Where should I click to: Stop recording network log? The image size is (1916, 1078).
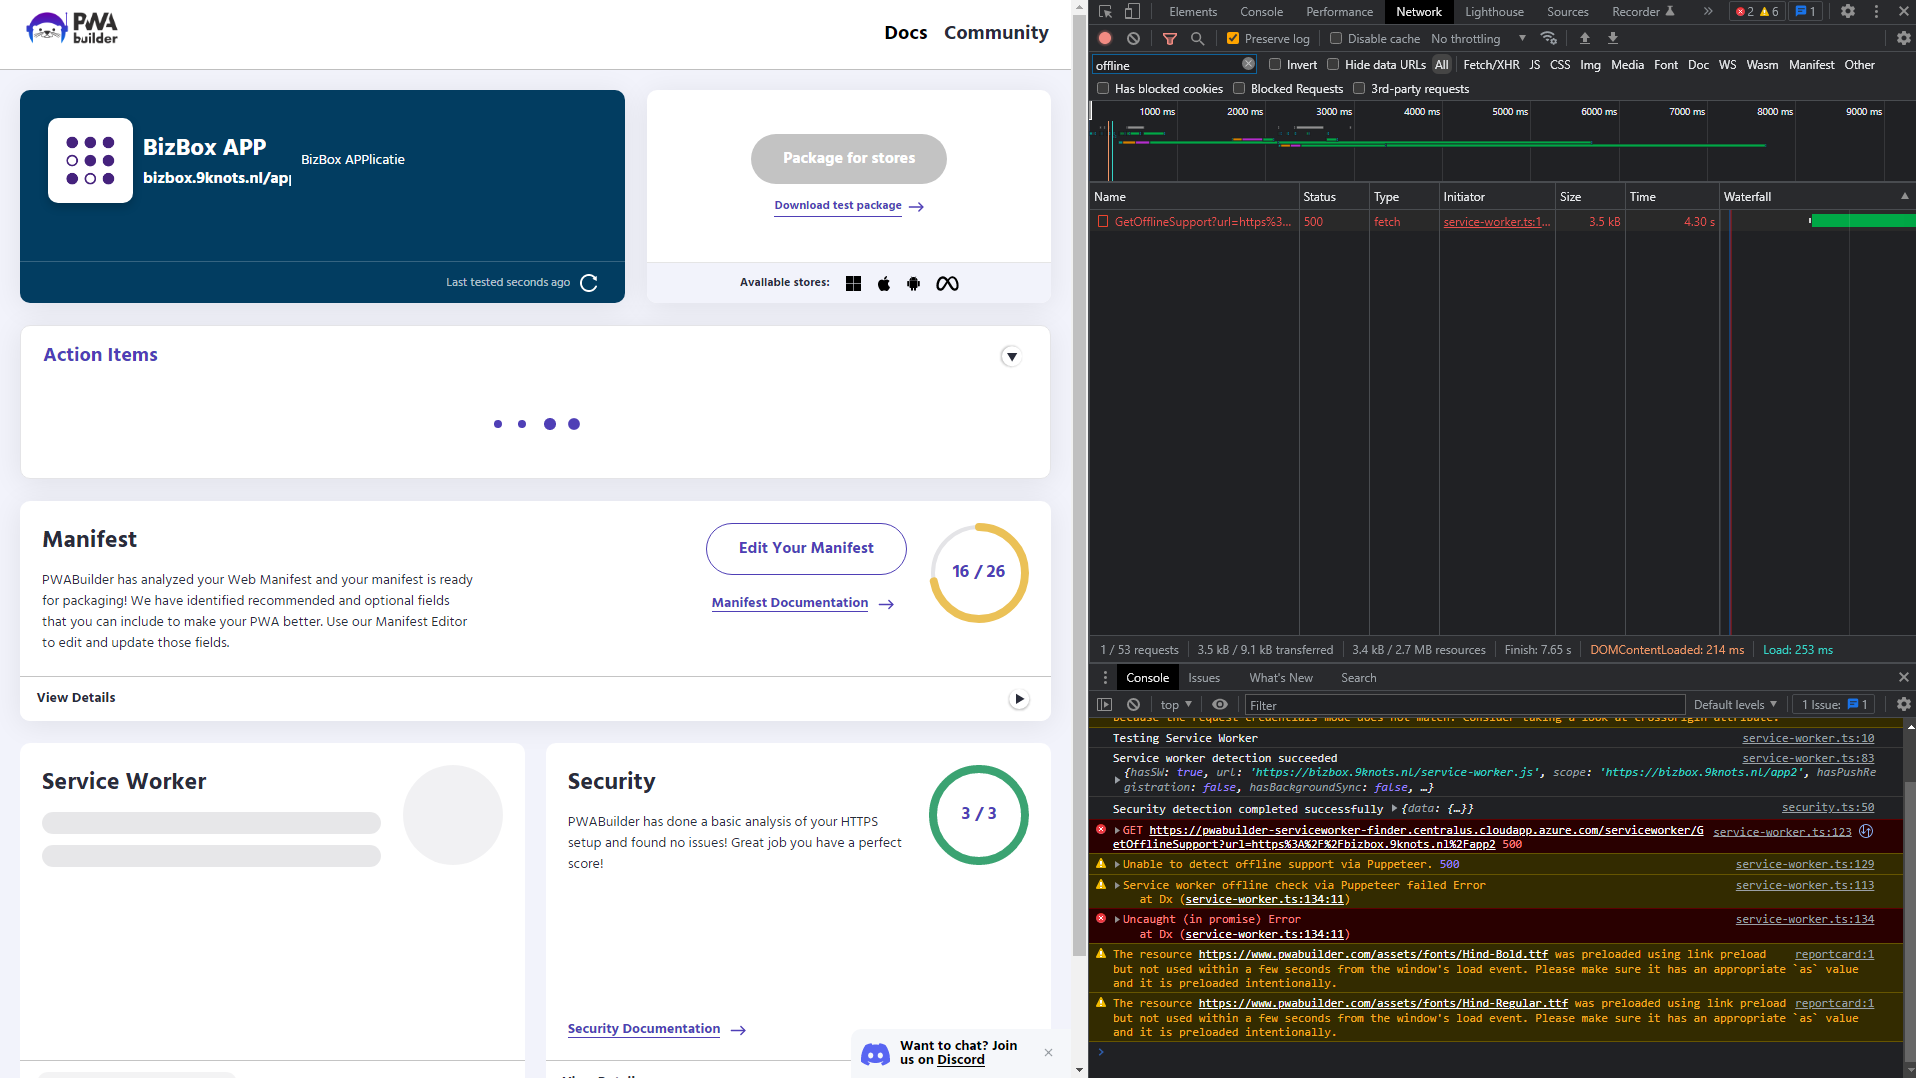tap(1104, 38)
